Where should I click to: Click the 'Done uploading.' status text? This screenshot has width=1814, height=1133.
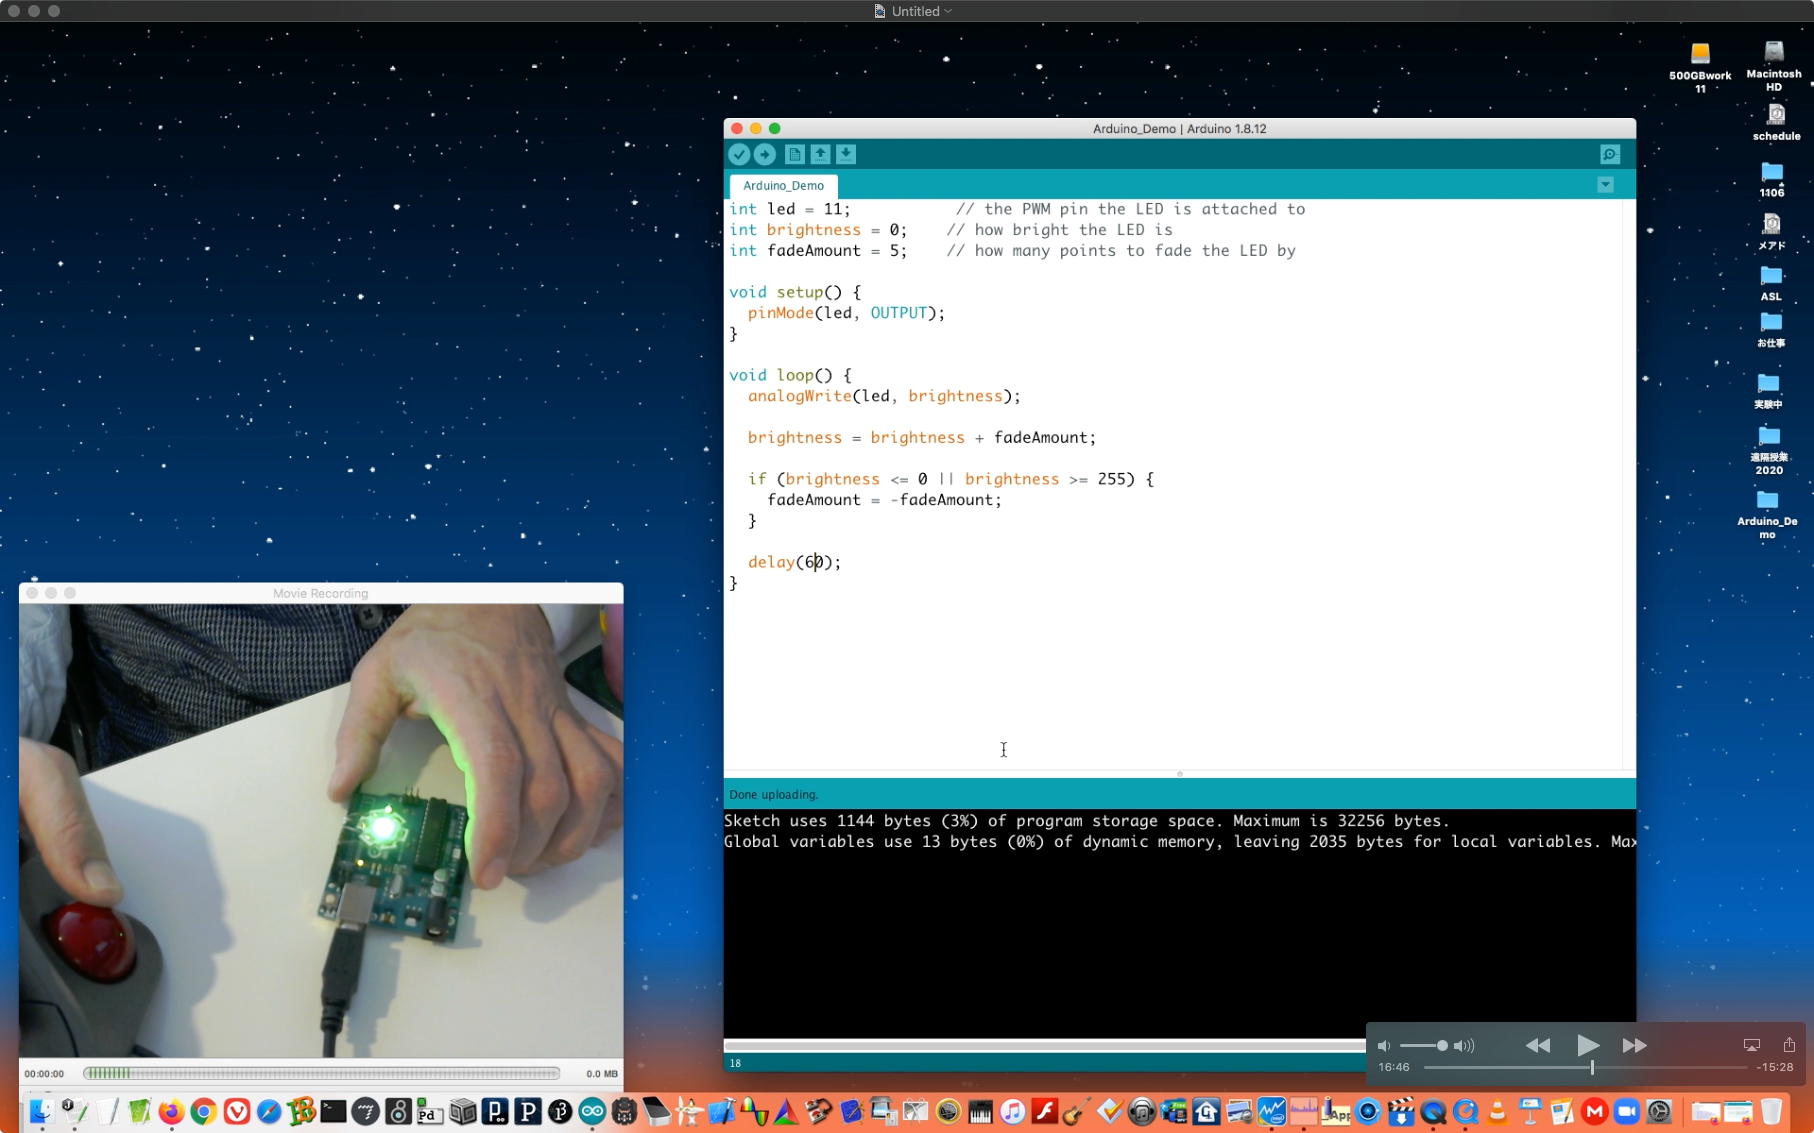tap(774, 795)
